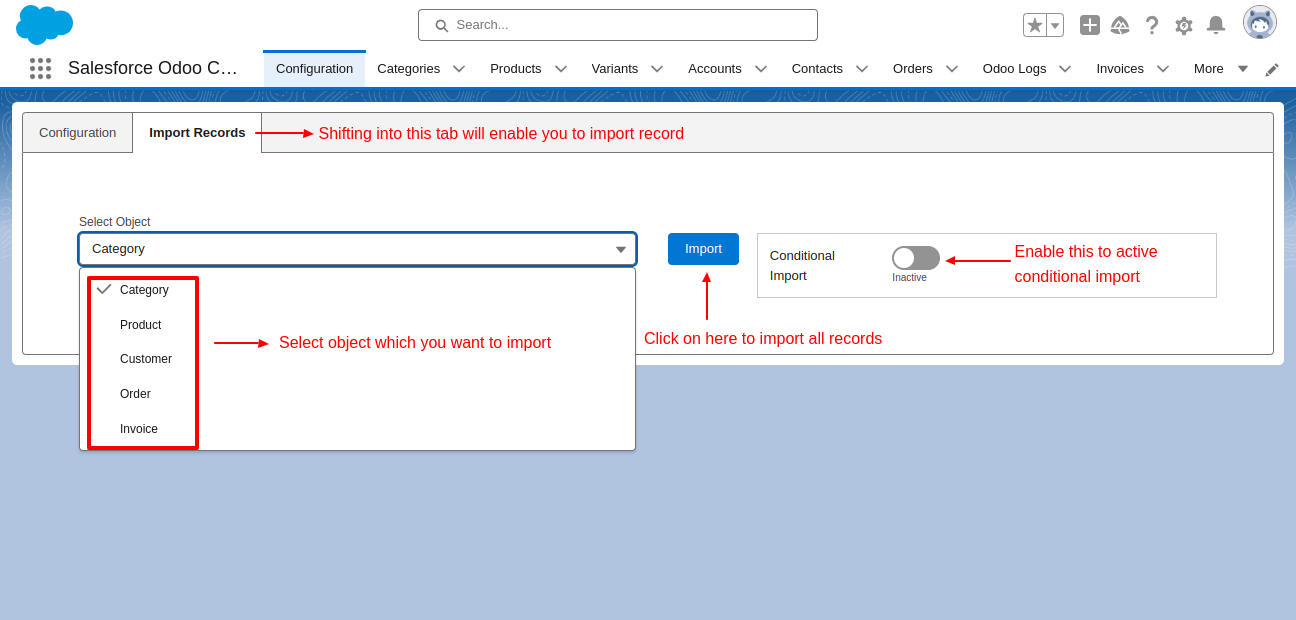The width and height of the screenshot is (1296, 620).
Task: Click the upload cloud icon in the header
Action: (x=1120, y=24)
